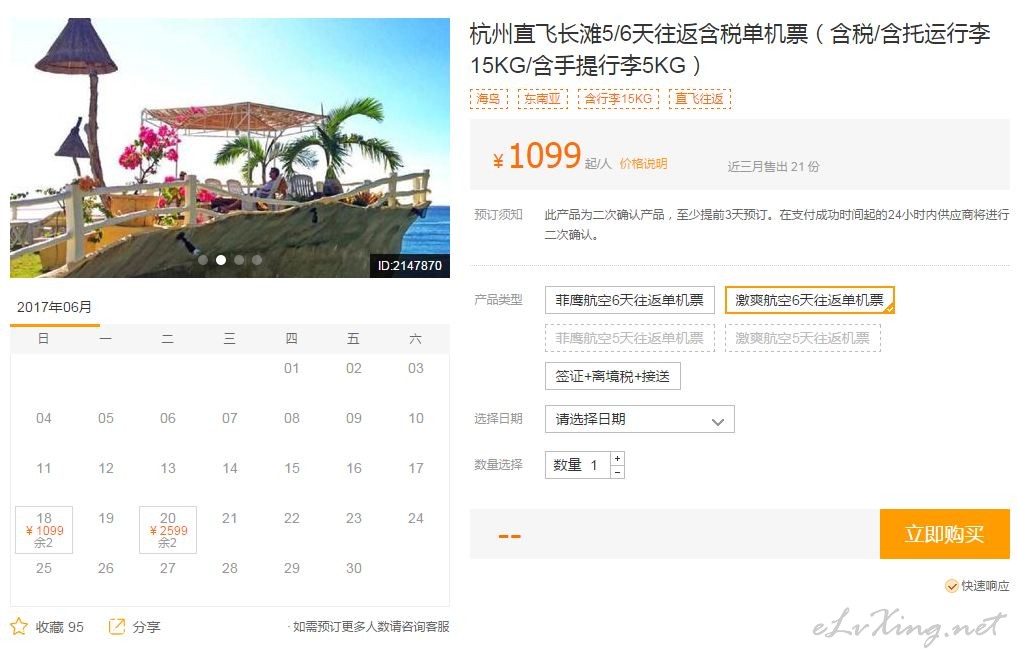
Task: Click the quantity input field
Action: click(x=578, y=465)
